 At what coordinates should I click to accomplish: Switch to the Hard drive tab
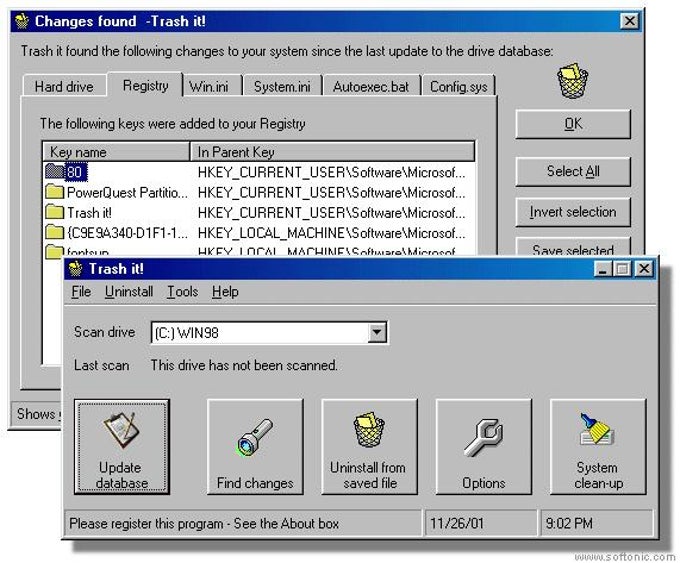tap(64, 86)
